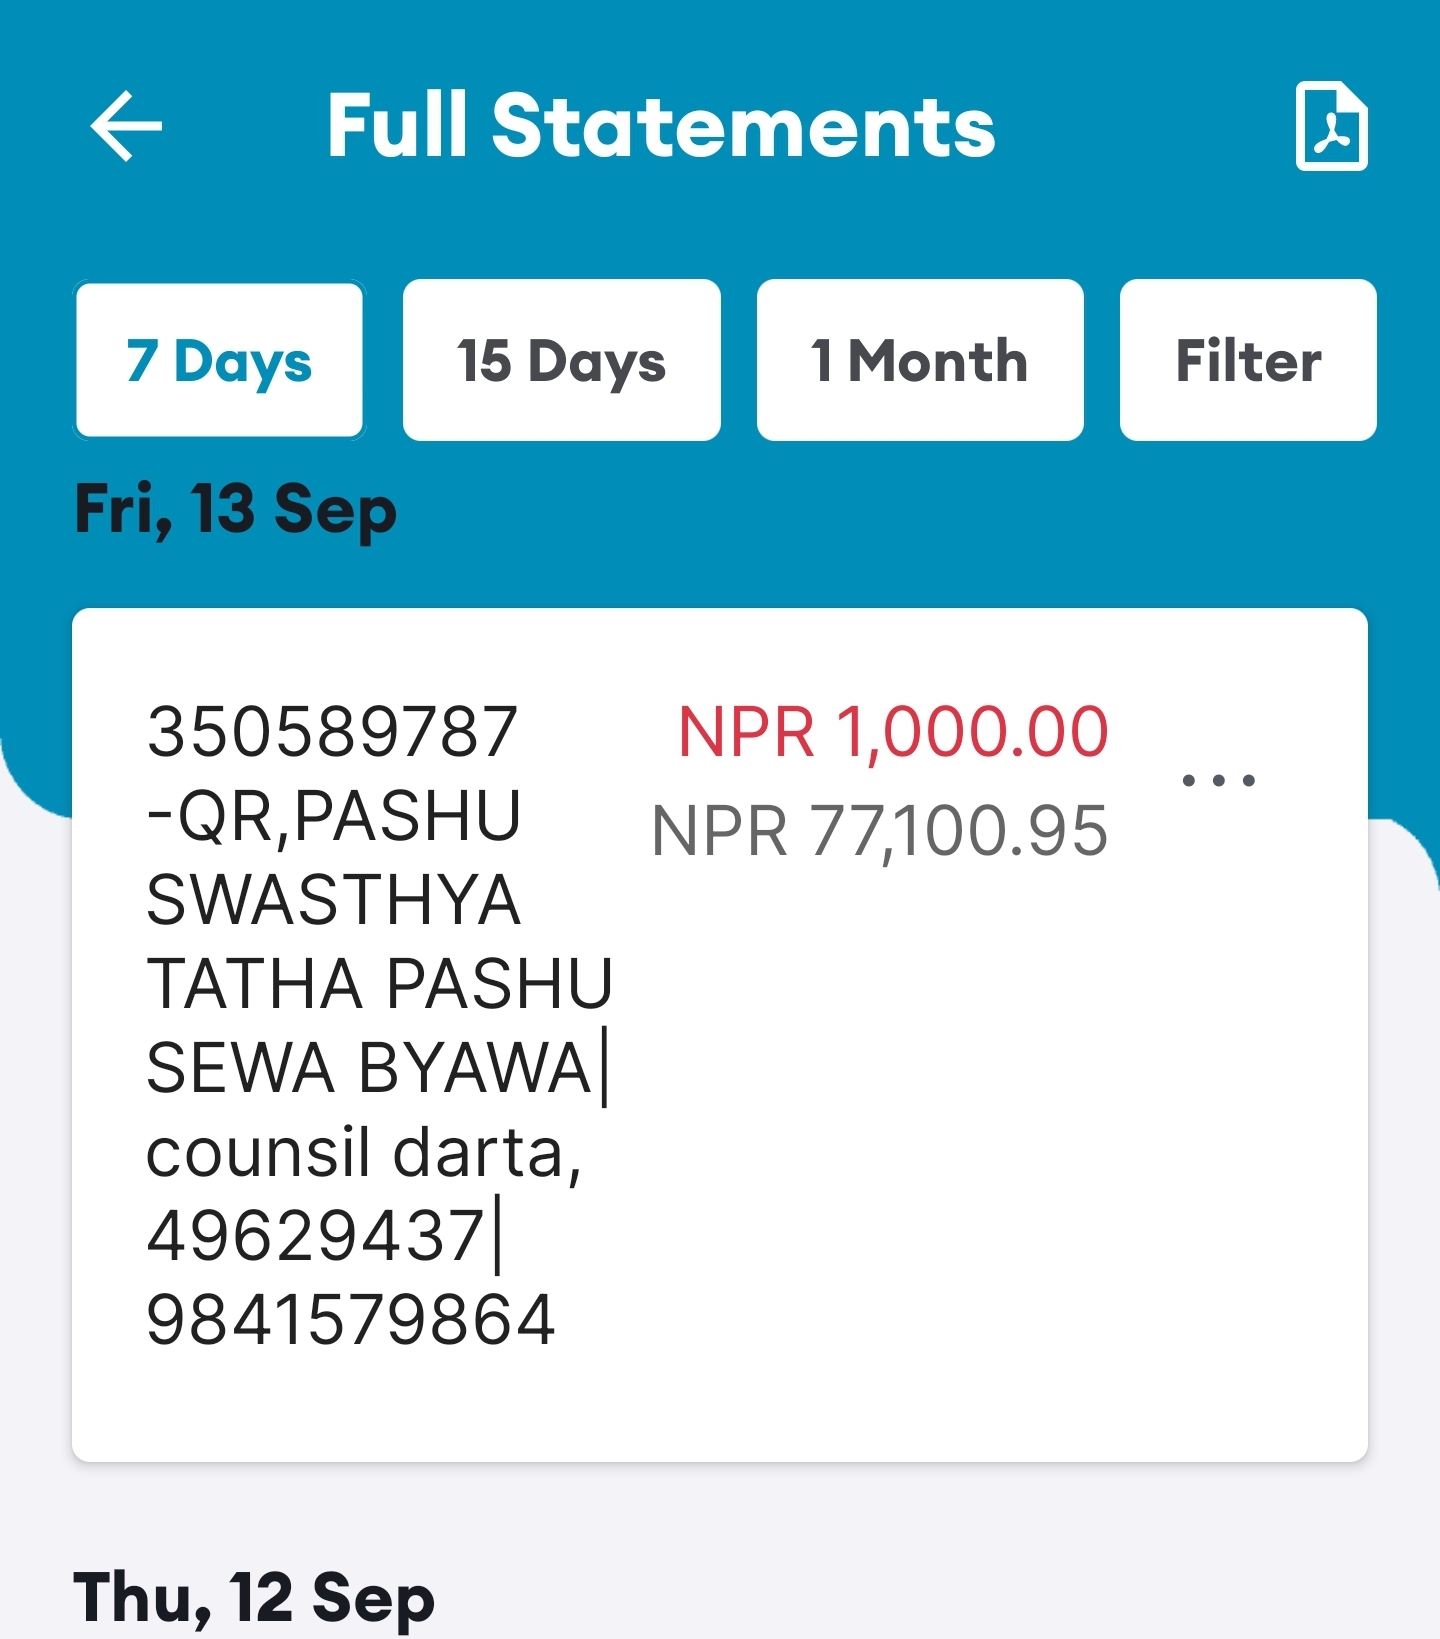
Task: Open the PASHU SWASTHYA QR transaction card
Action: (720, 1035)
